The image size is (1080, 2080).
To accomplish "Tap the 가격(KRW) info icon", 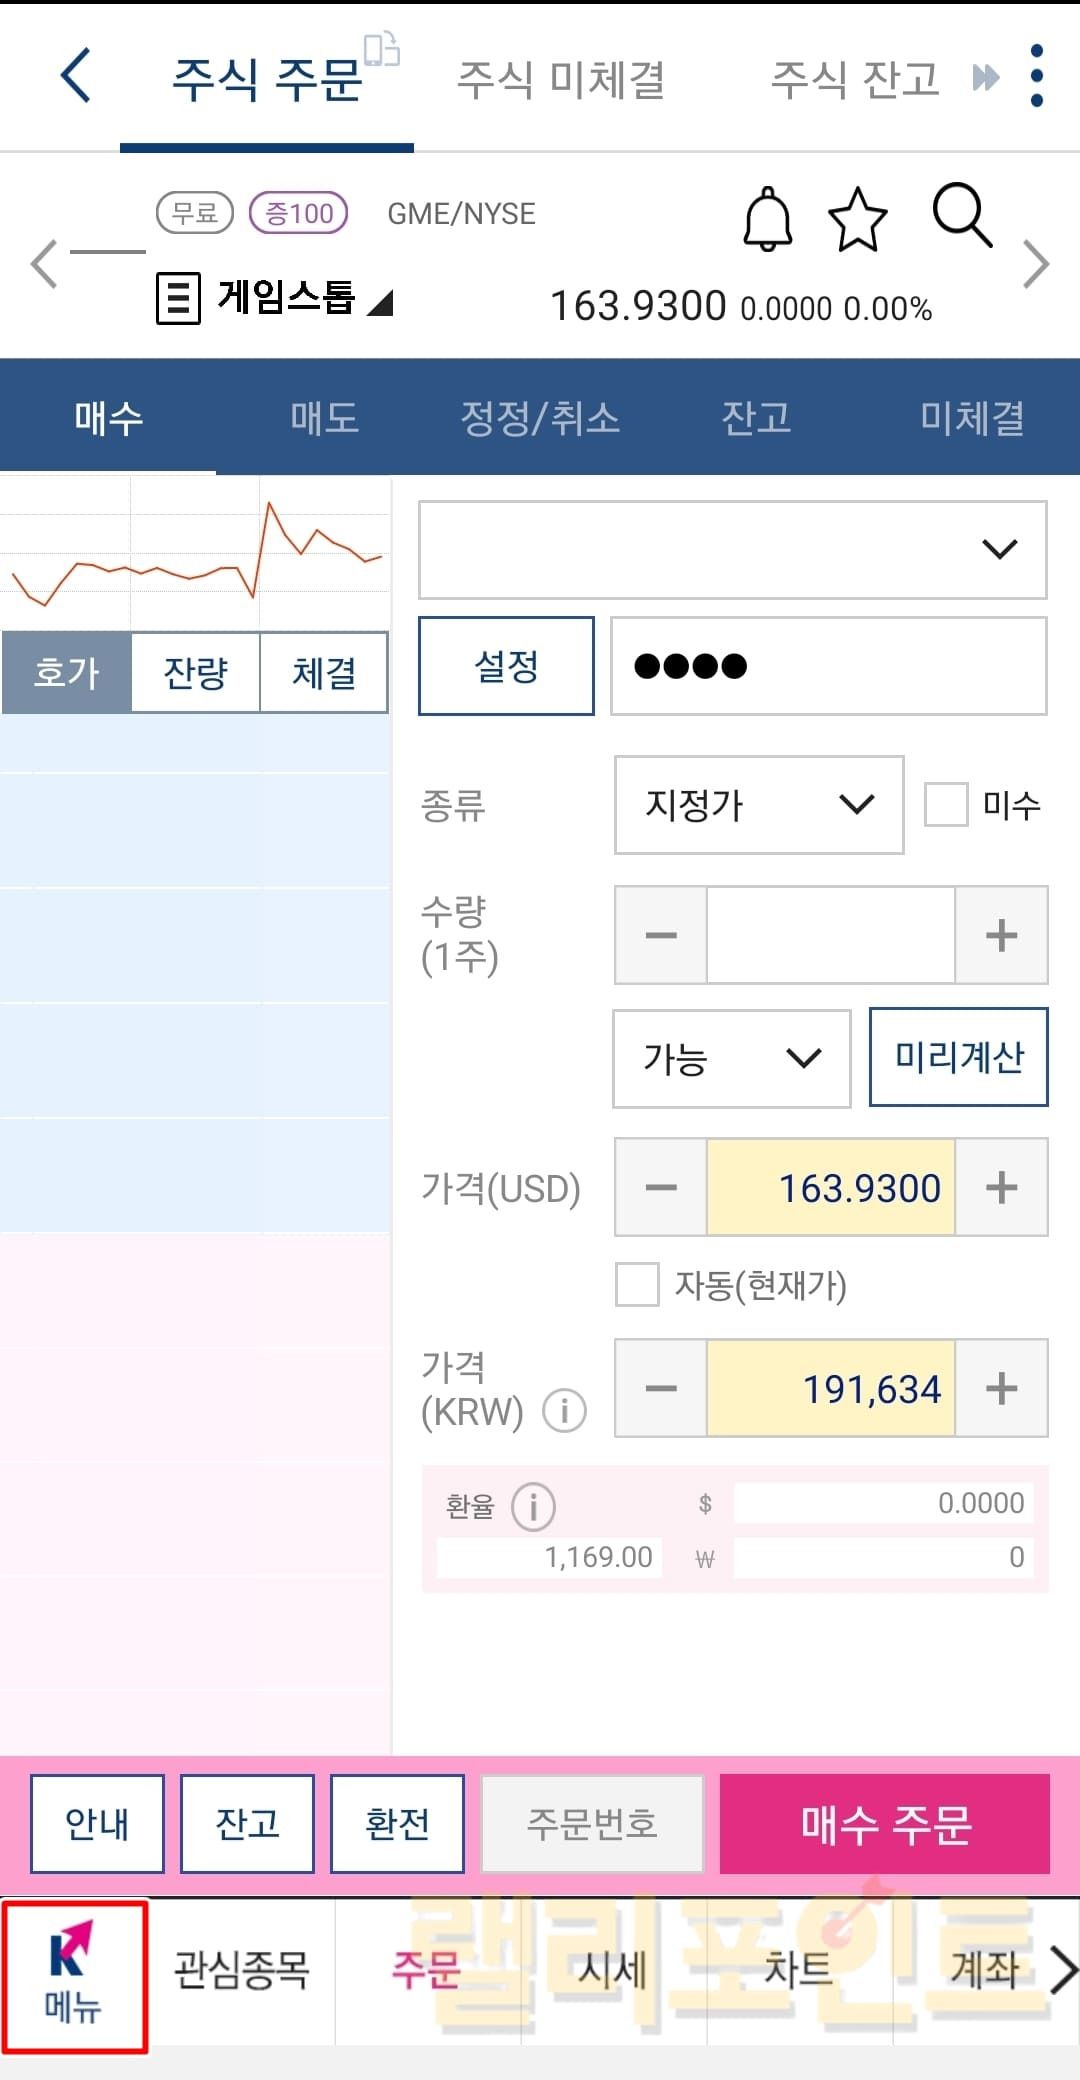I will 564,1411.
